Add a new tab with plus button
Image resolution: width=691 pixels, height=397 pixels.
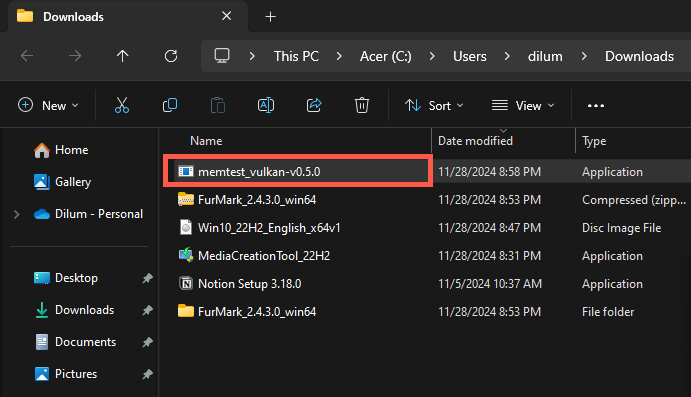[271, 17]
